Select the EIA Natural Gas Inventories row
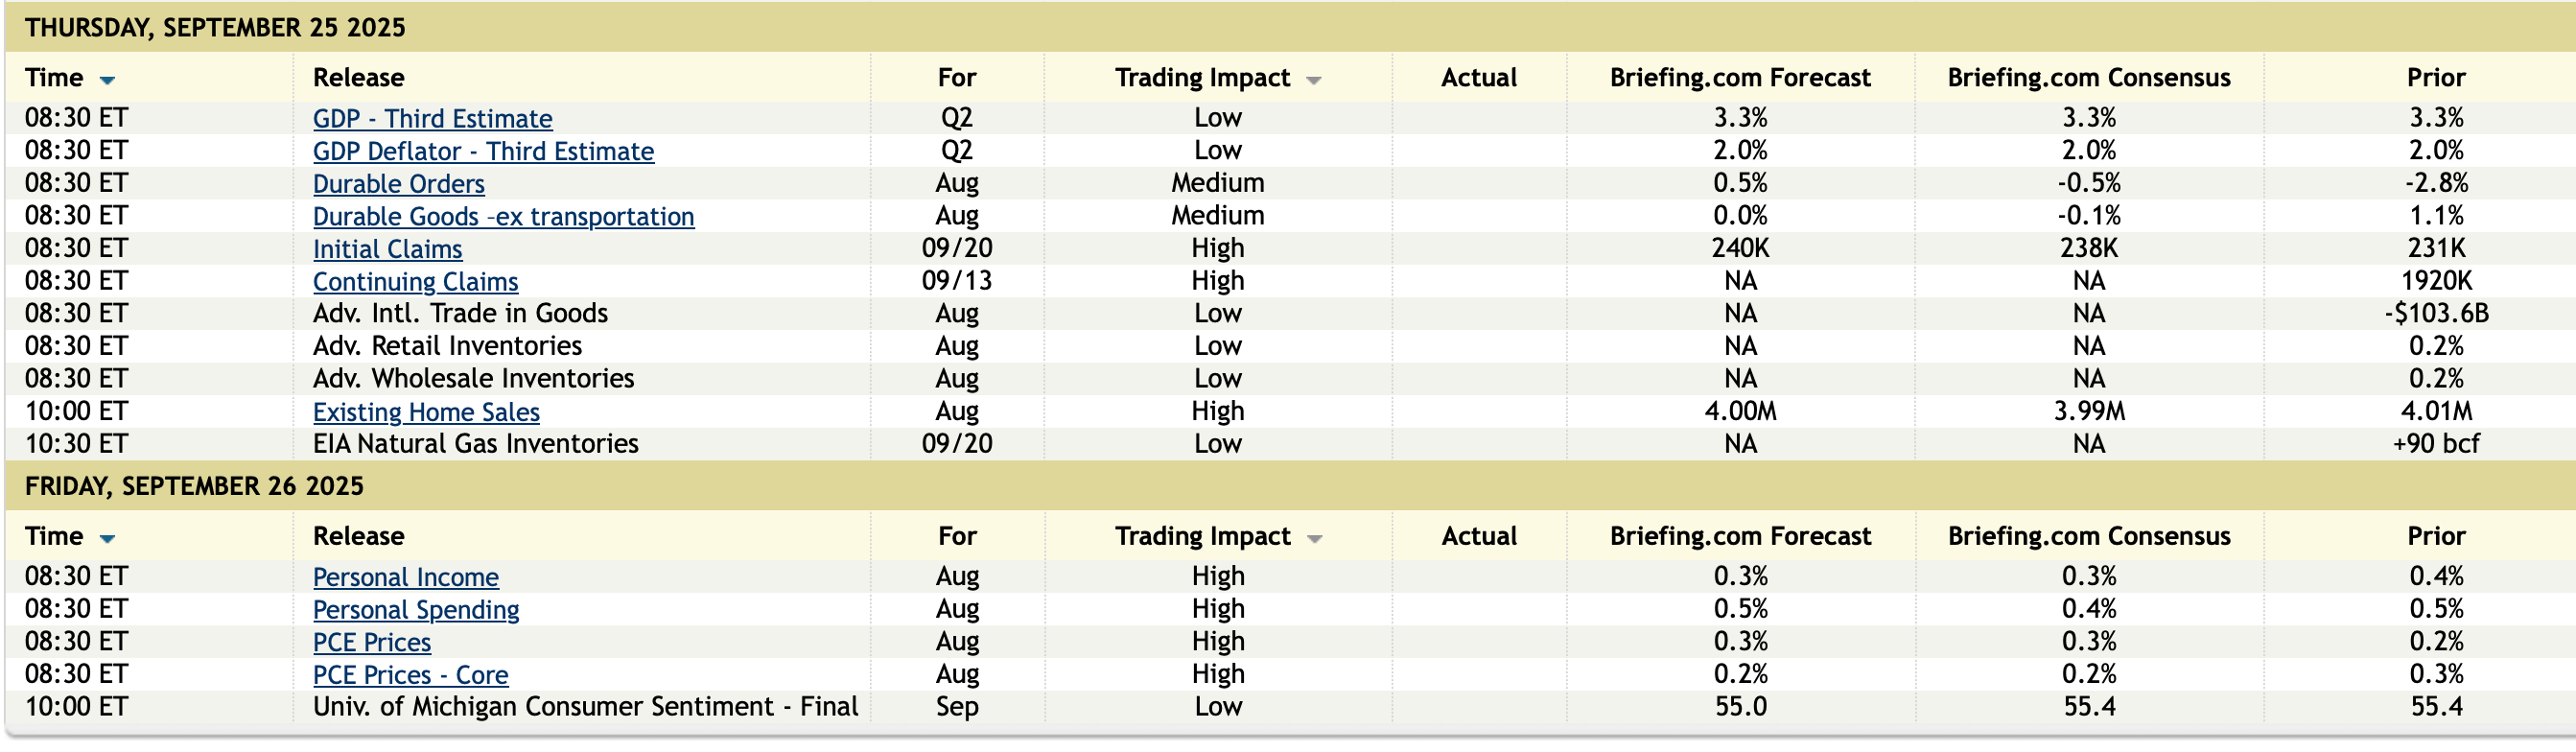The image size is (2576, 752). coord(475,444)
